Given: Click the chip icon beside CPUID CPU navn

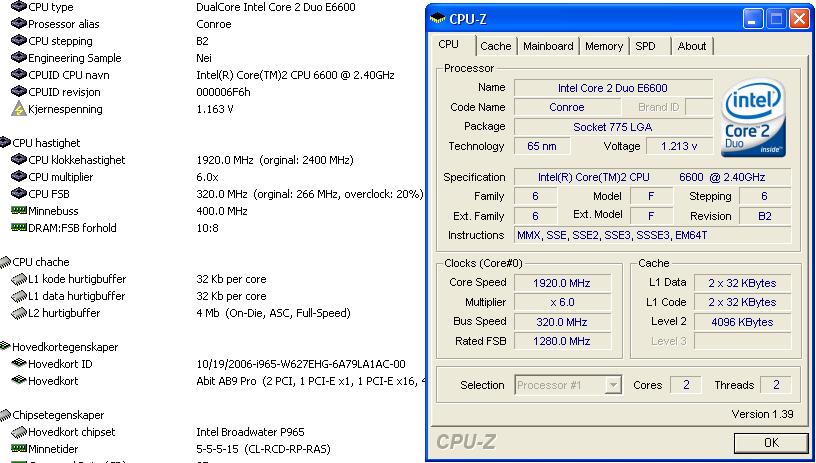Looking at the screenshot, I should [19, 74].
